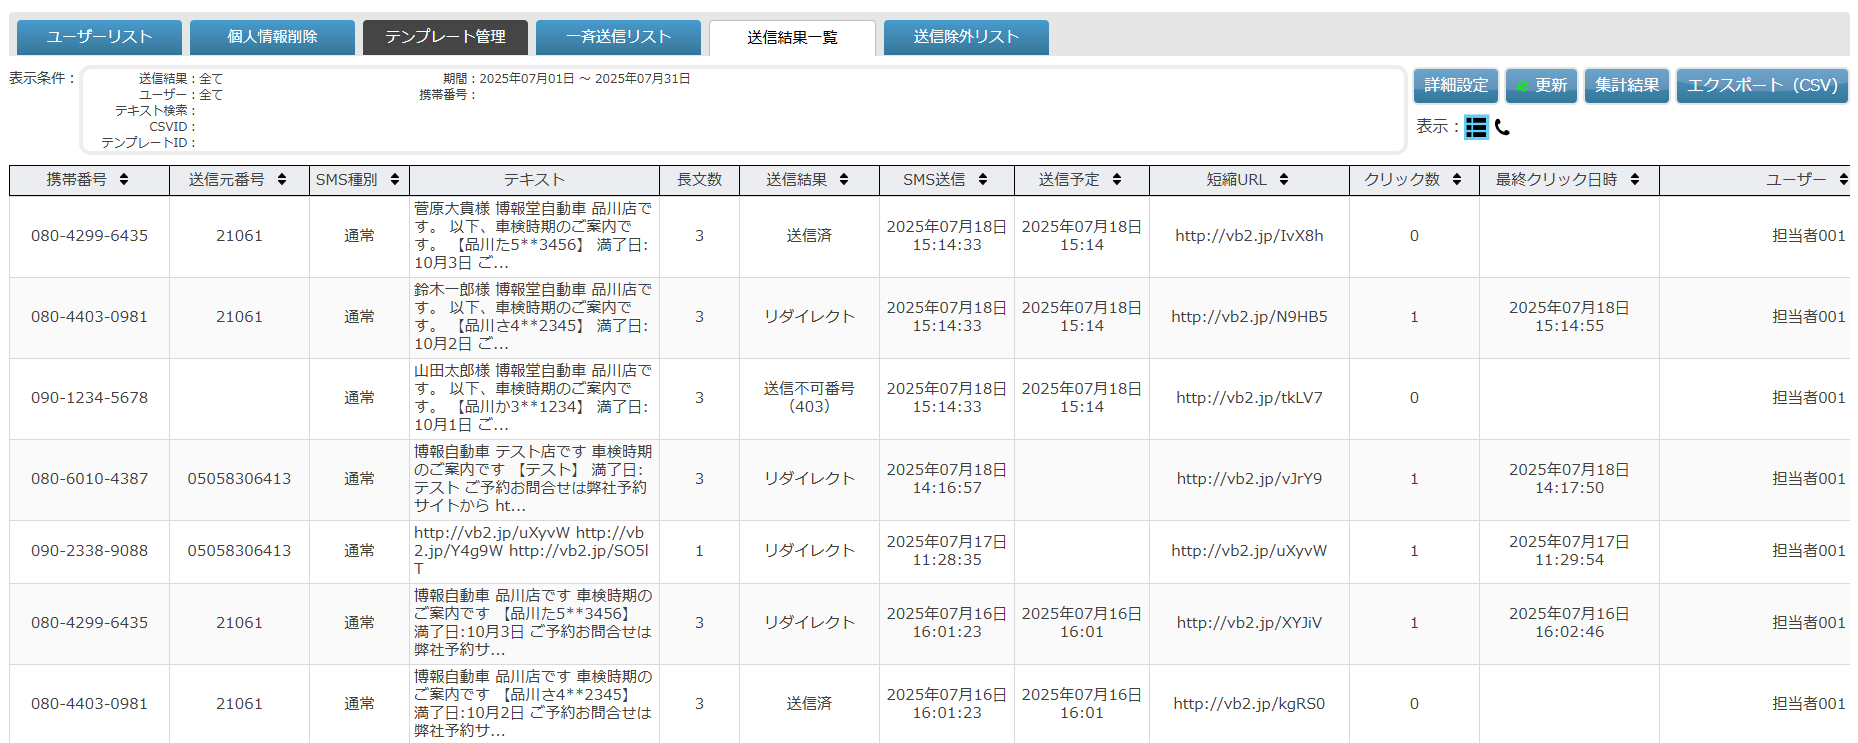Click the green refresh icon on 更新
1858x743 pixels.
(x=1522, y=86)
